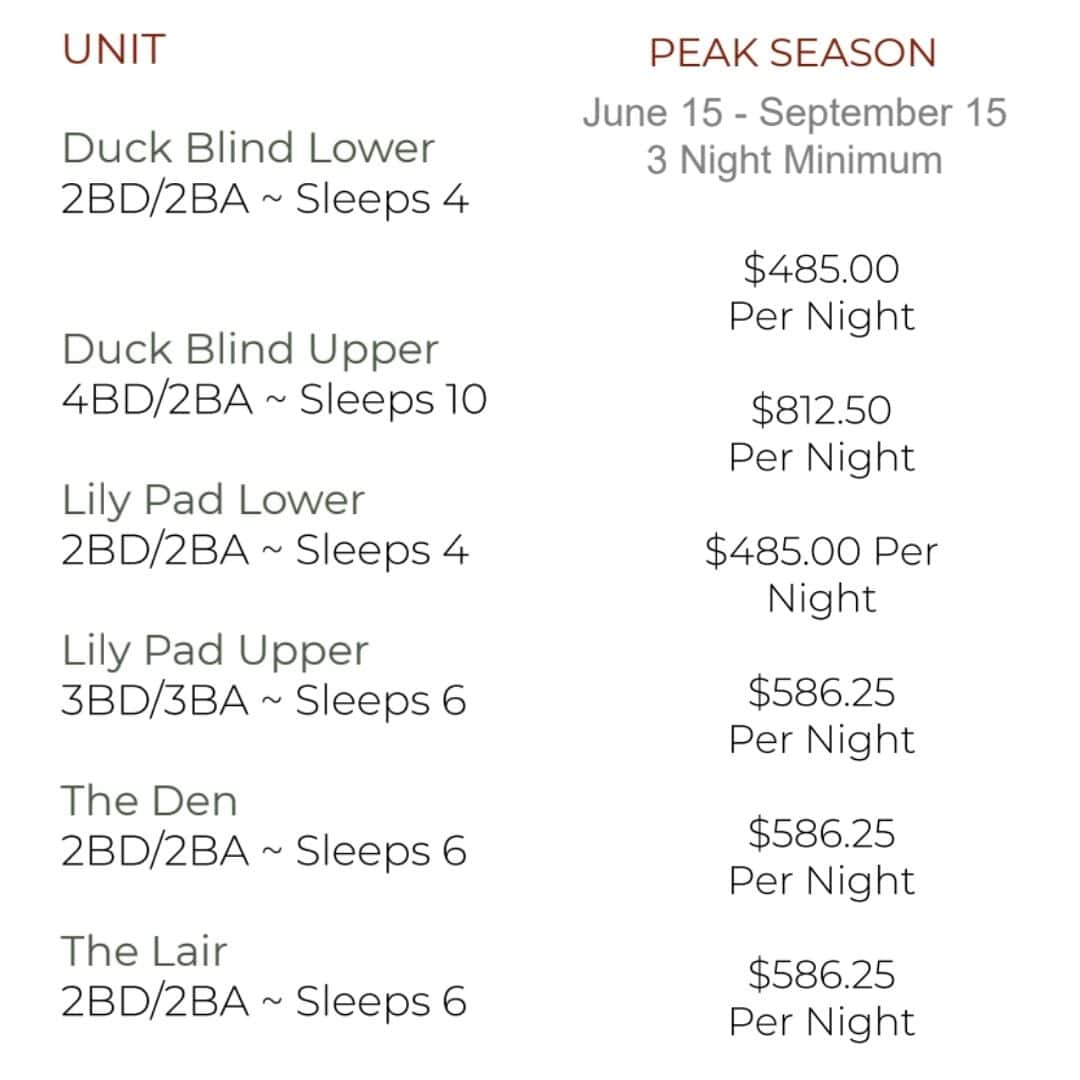Choose The Den unit title
Viewport: 1080px width, 1080px height.
point(149,800)
